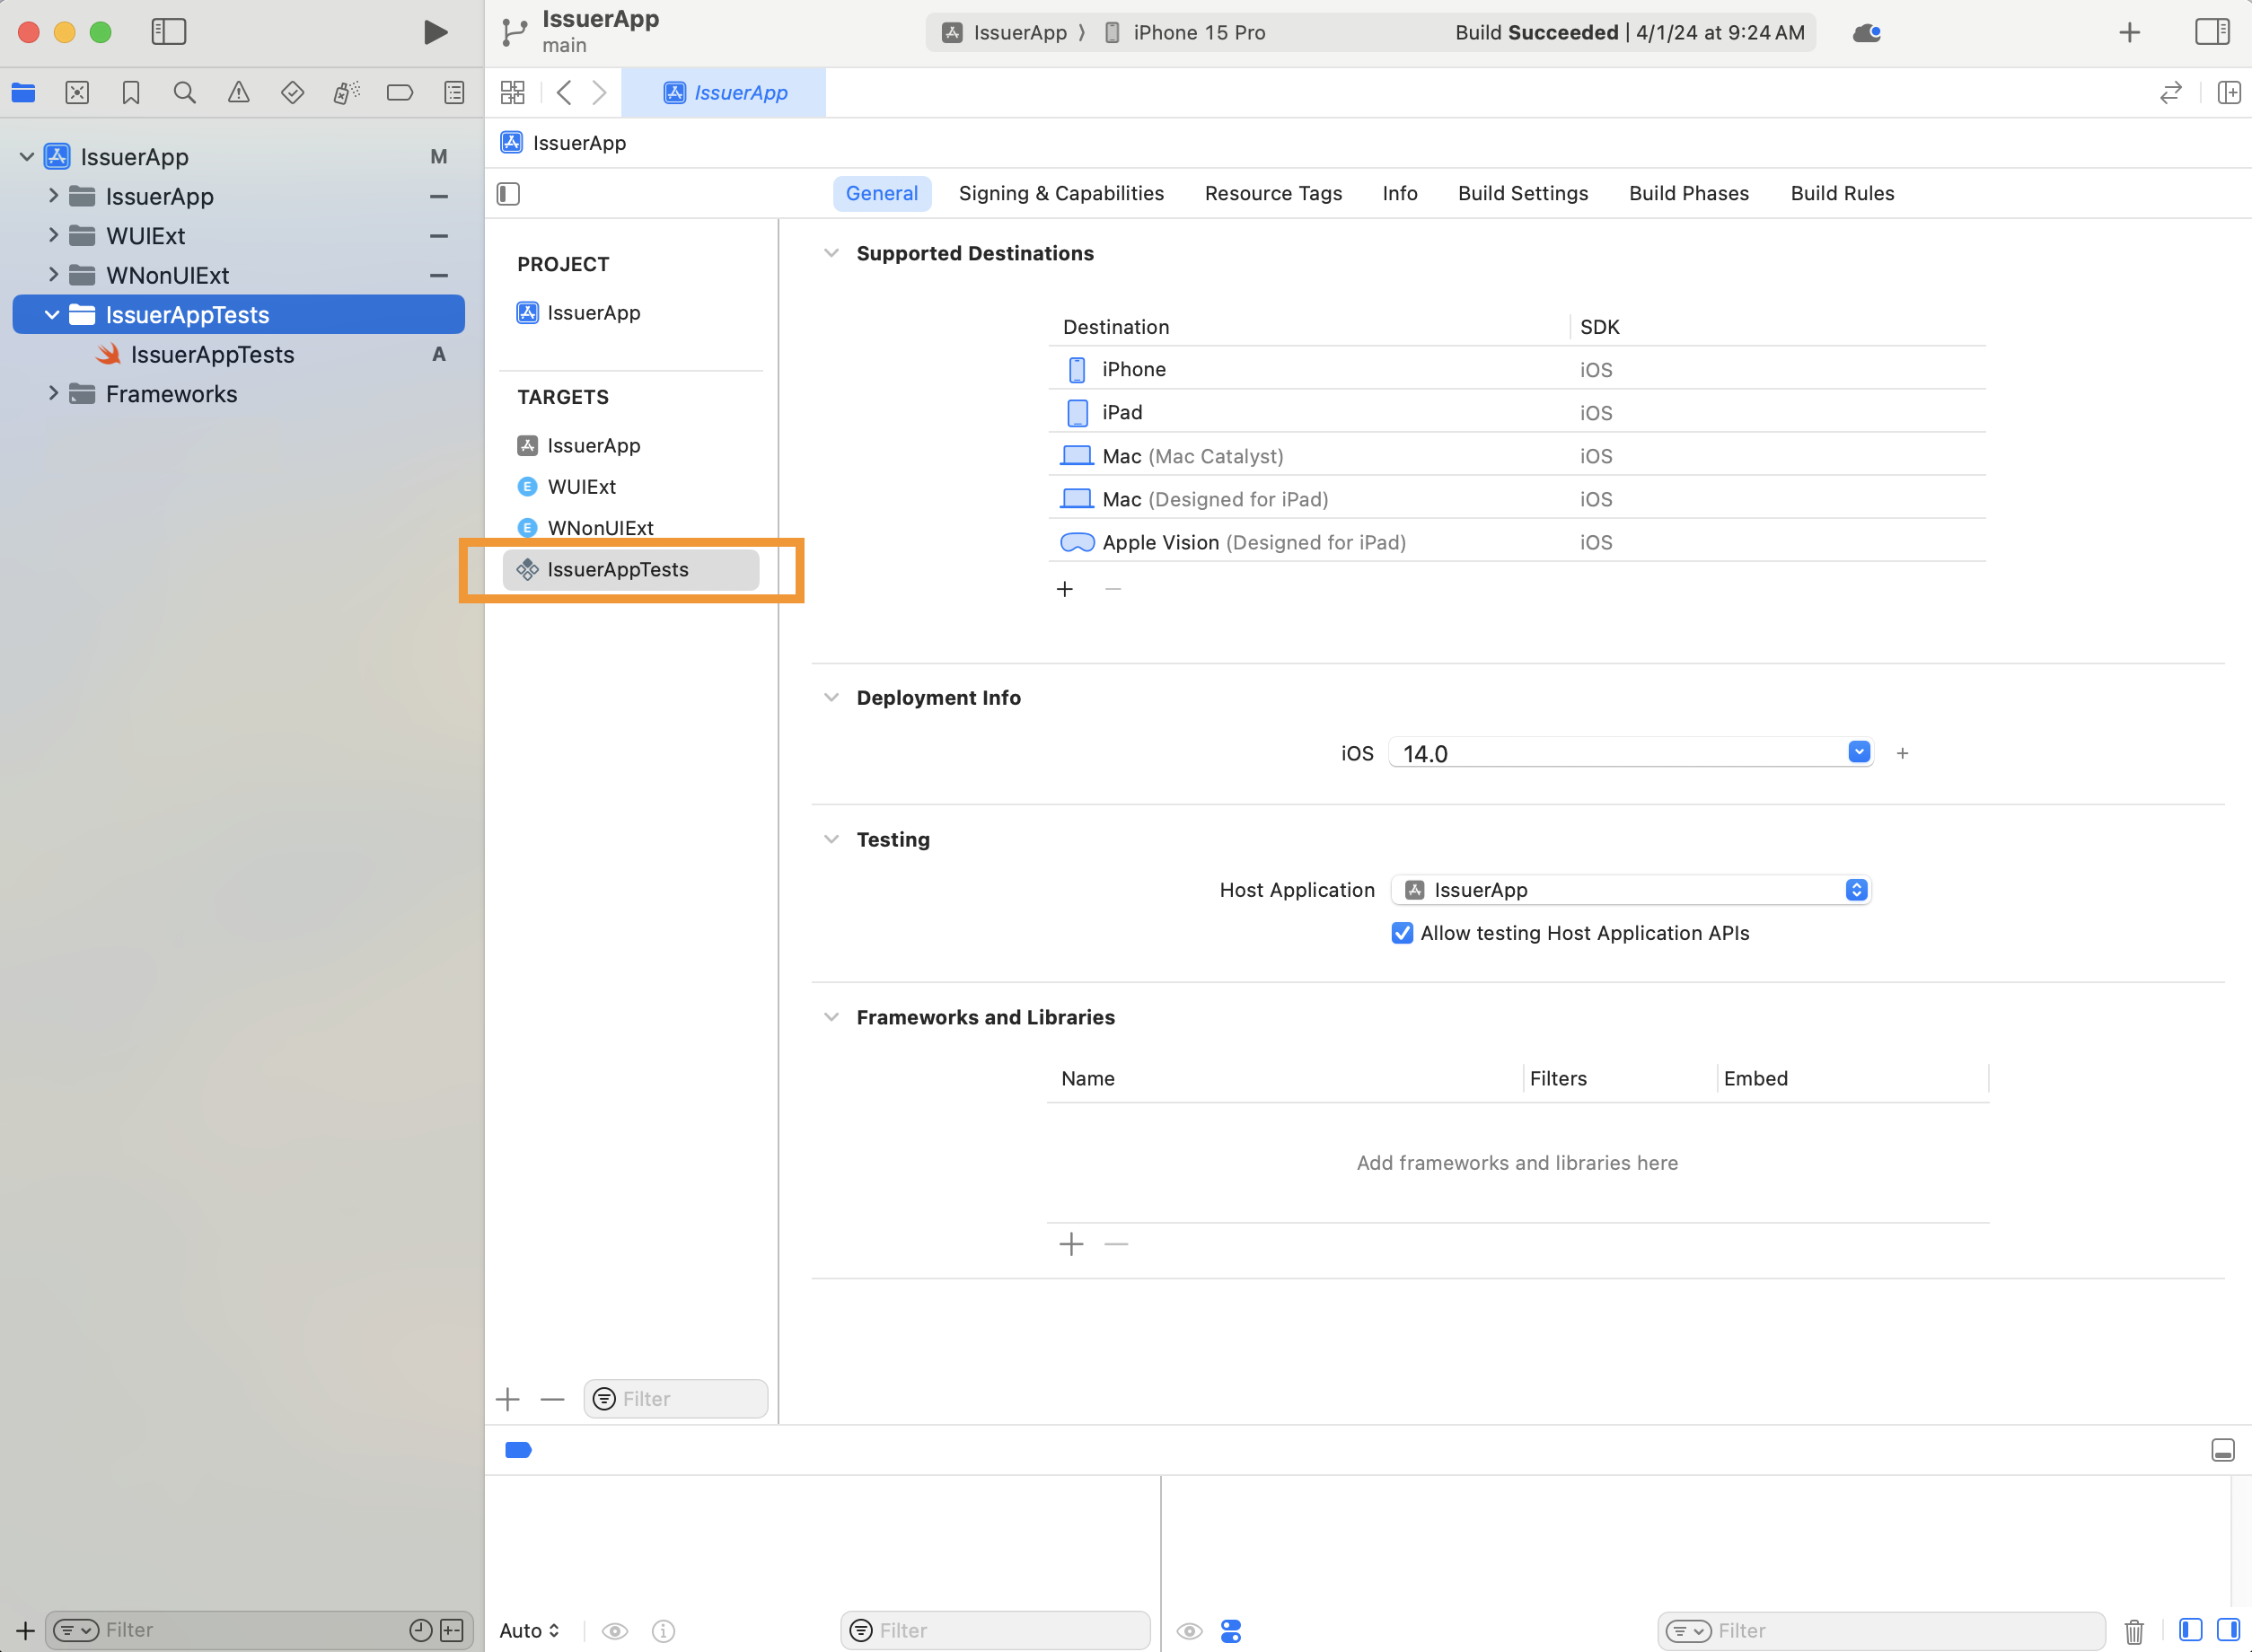2252x1652 pixels.
Task: Expand the Frameworks folder
Action: [x=53, y=394]
